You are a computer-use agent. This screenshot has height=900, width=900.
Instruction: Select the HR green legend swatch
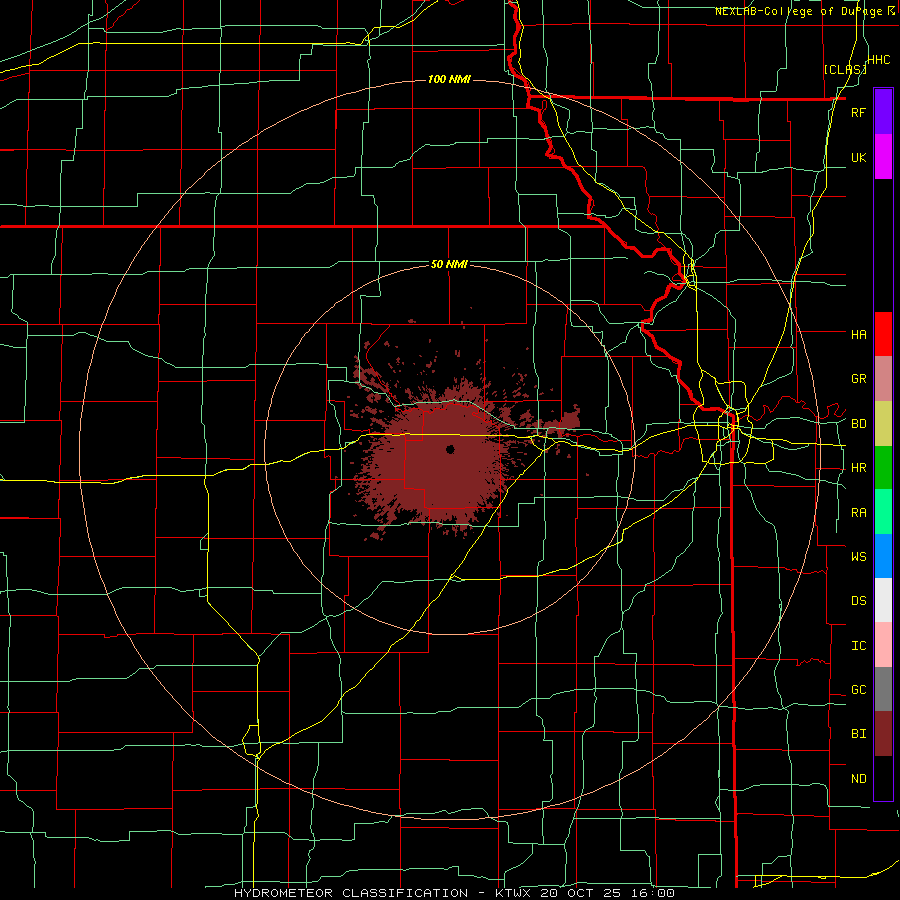(883, 468)
